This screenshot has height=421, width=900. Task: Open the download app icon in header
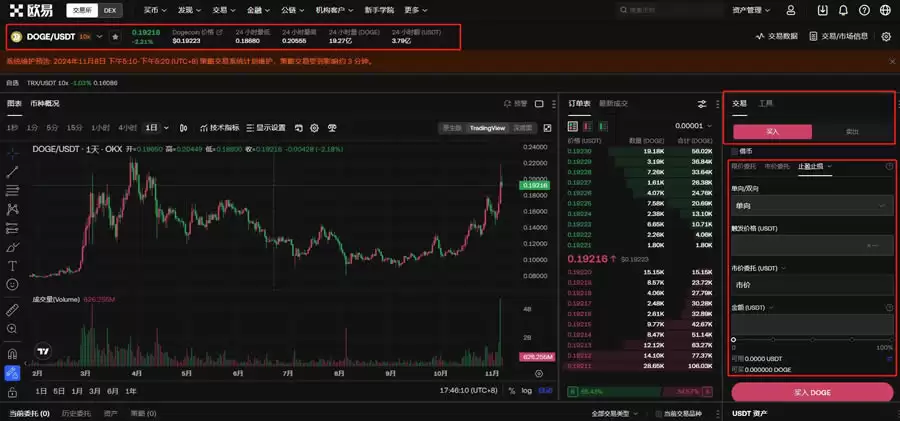point(822,10)
